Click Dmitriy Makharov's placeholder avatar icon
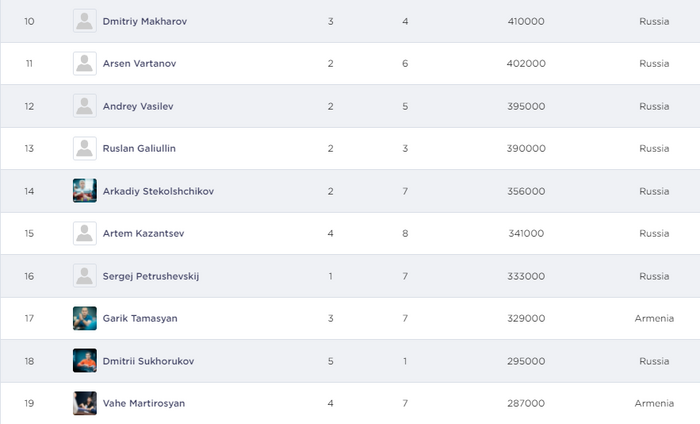The height and width of the screenshot is (424, 700). pos(85,21)
